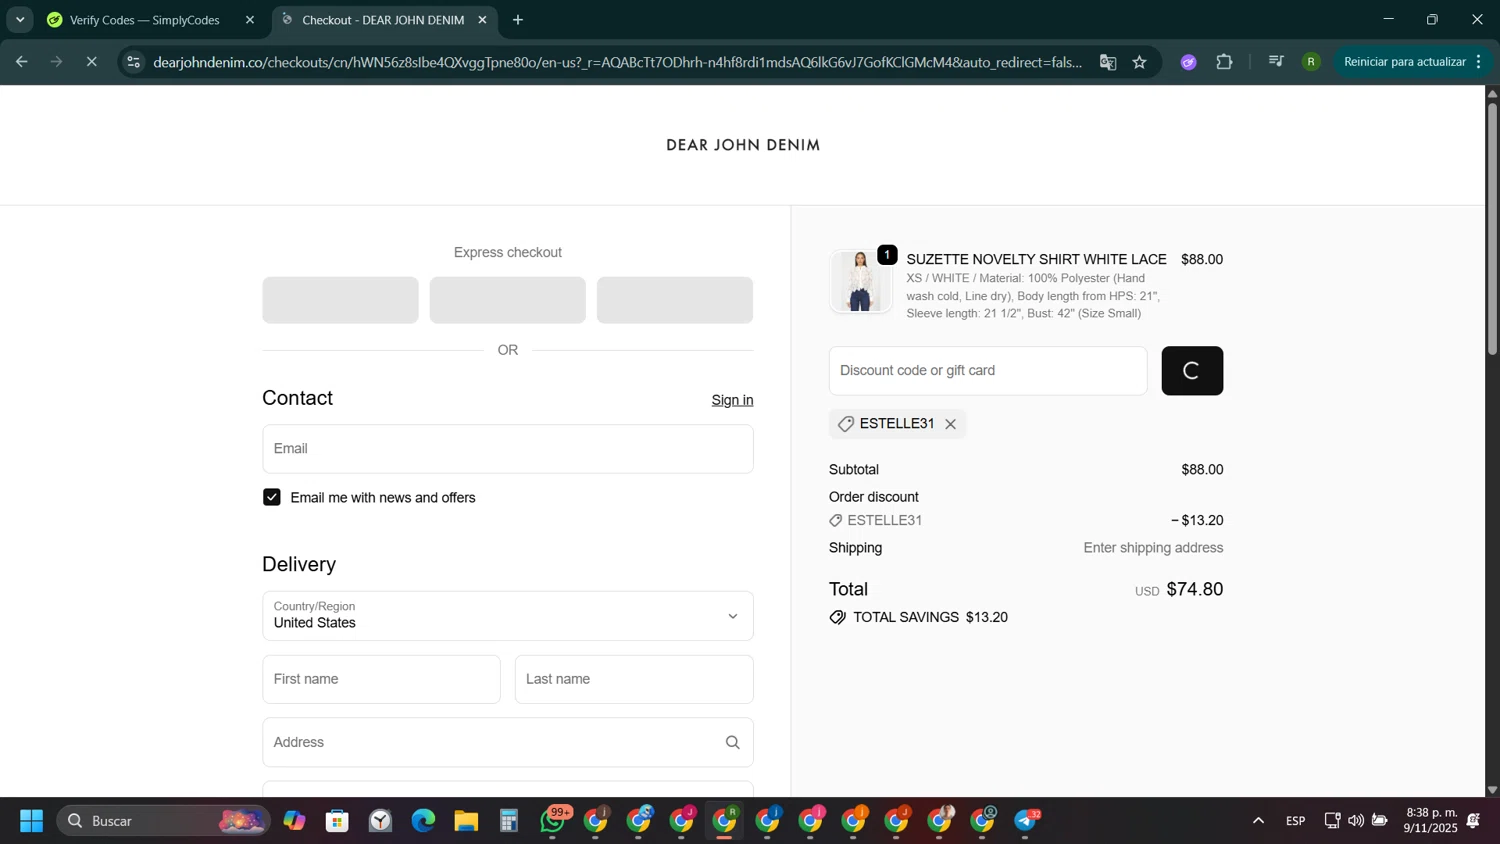This screenshot has height=844, width=1500.
Task: Go forward in browser history
Action: click(x=56, y=62)
